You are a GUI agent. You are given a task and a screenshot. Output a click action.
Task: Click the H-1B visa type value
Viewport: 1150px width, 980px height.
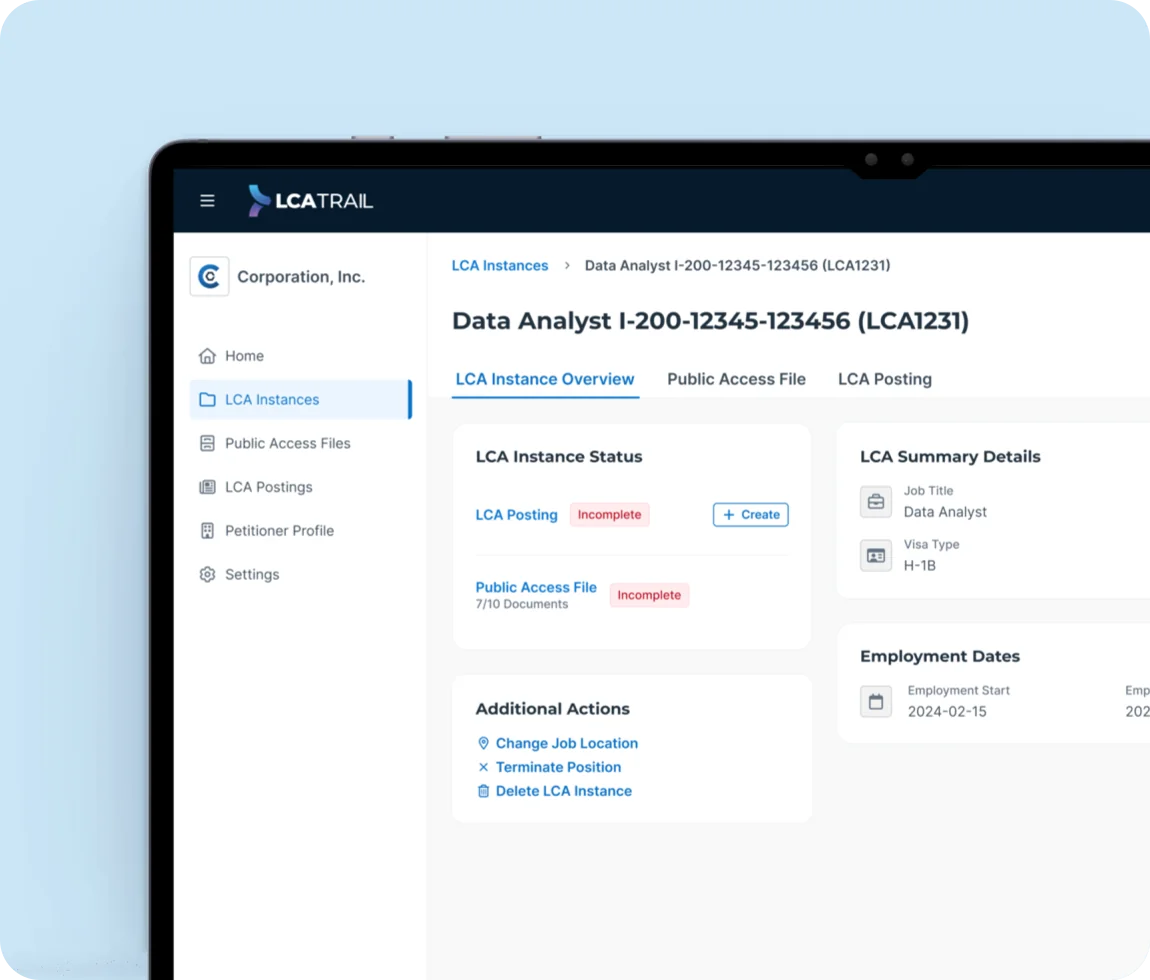tap(920, 566)
